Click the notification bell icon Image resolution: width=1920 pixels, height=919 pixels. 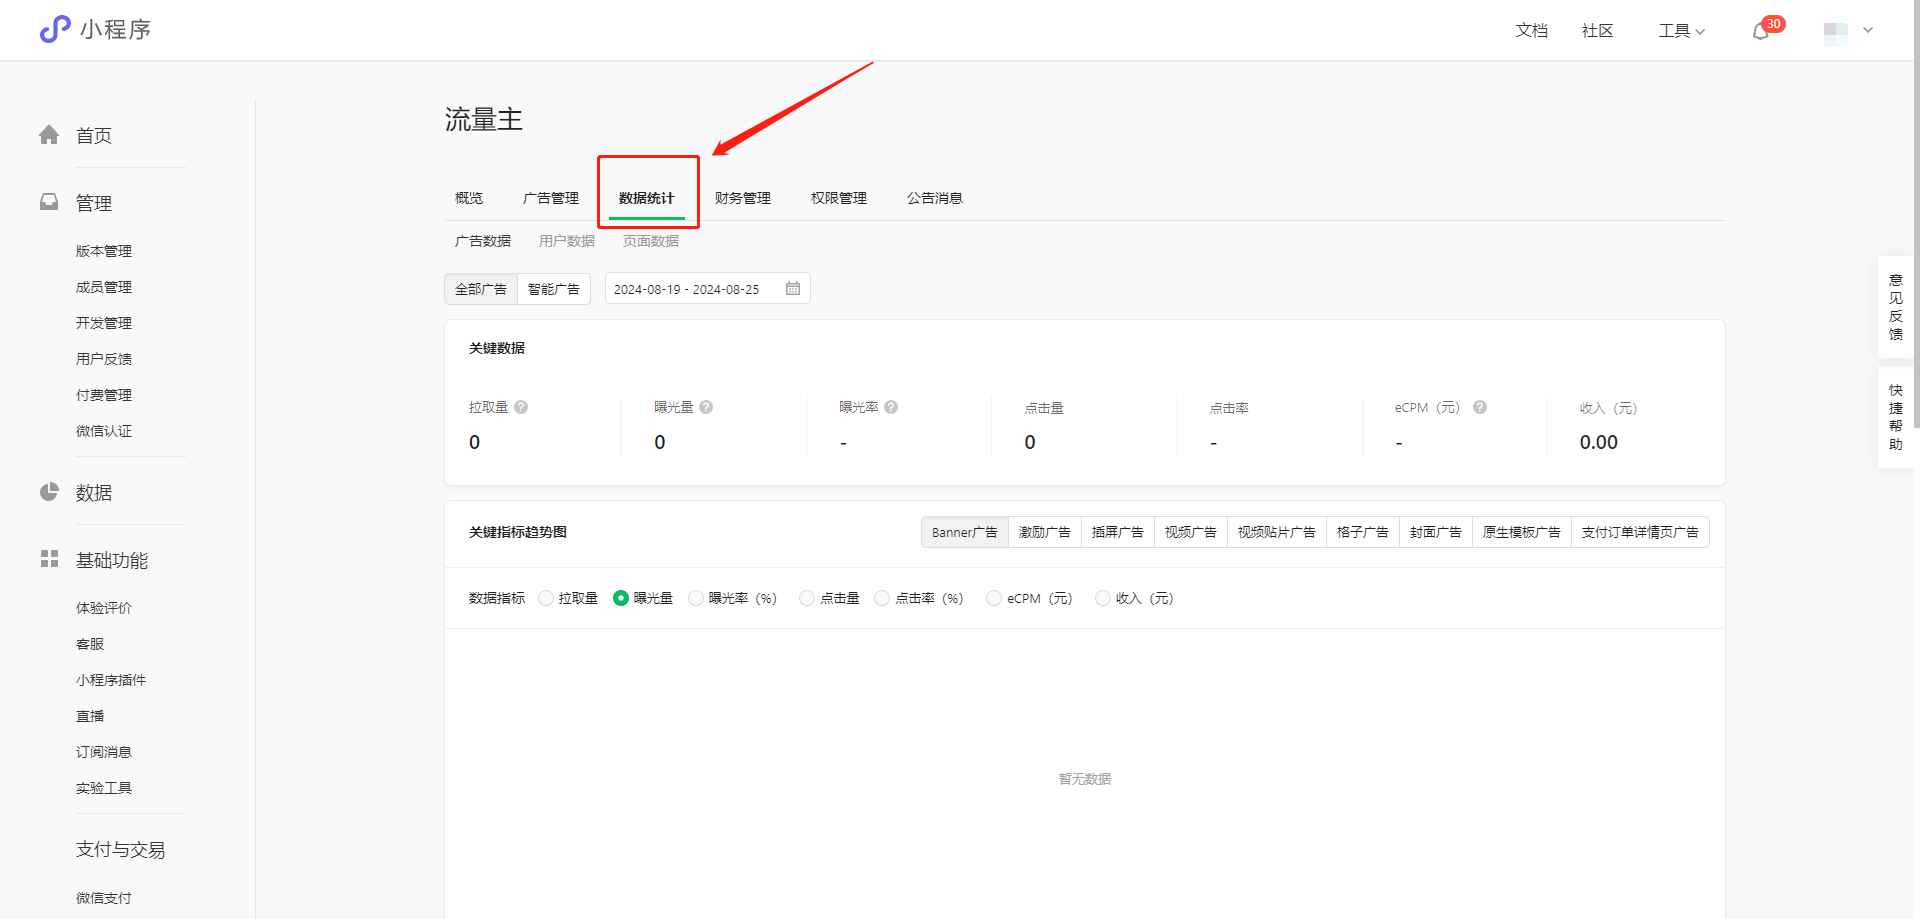(x=1761, y=31)
